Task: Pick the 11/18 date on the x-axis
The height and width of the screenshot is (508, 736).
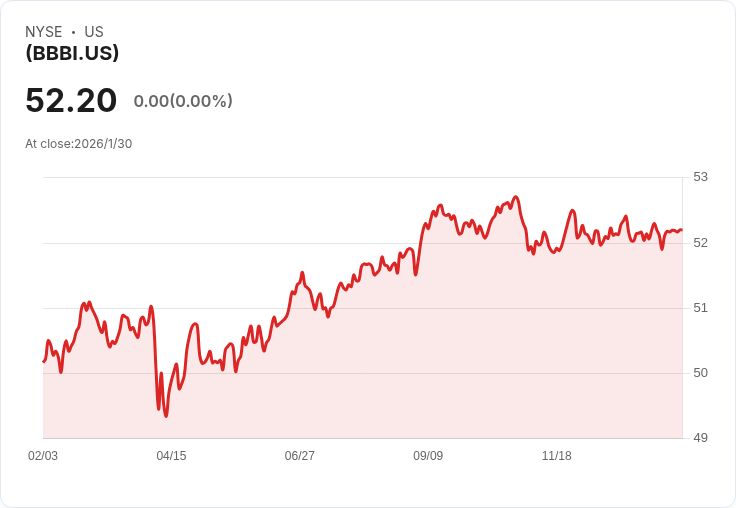Action: 556,455
